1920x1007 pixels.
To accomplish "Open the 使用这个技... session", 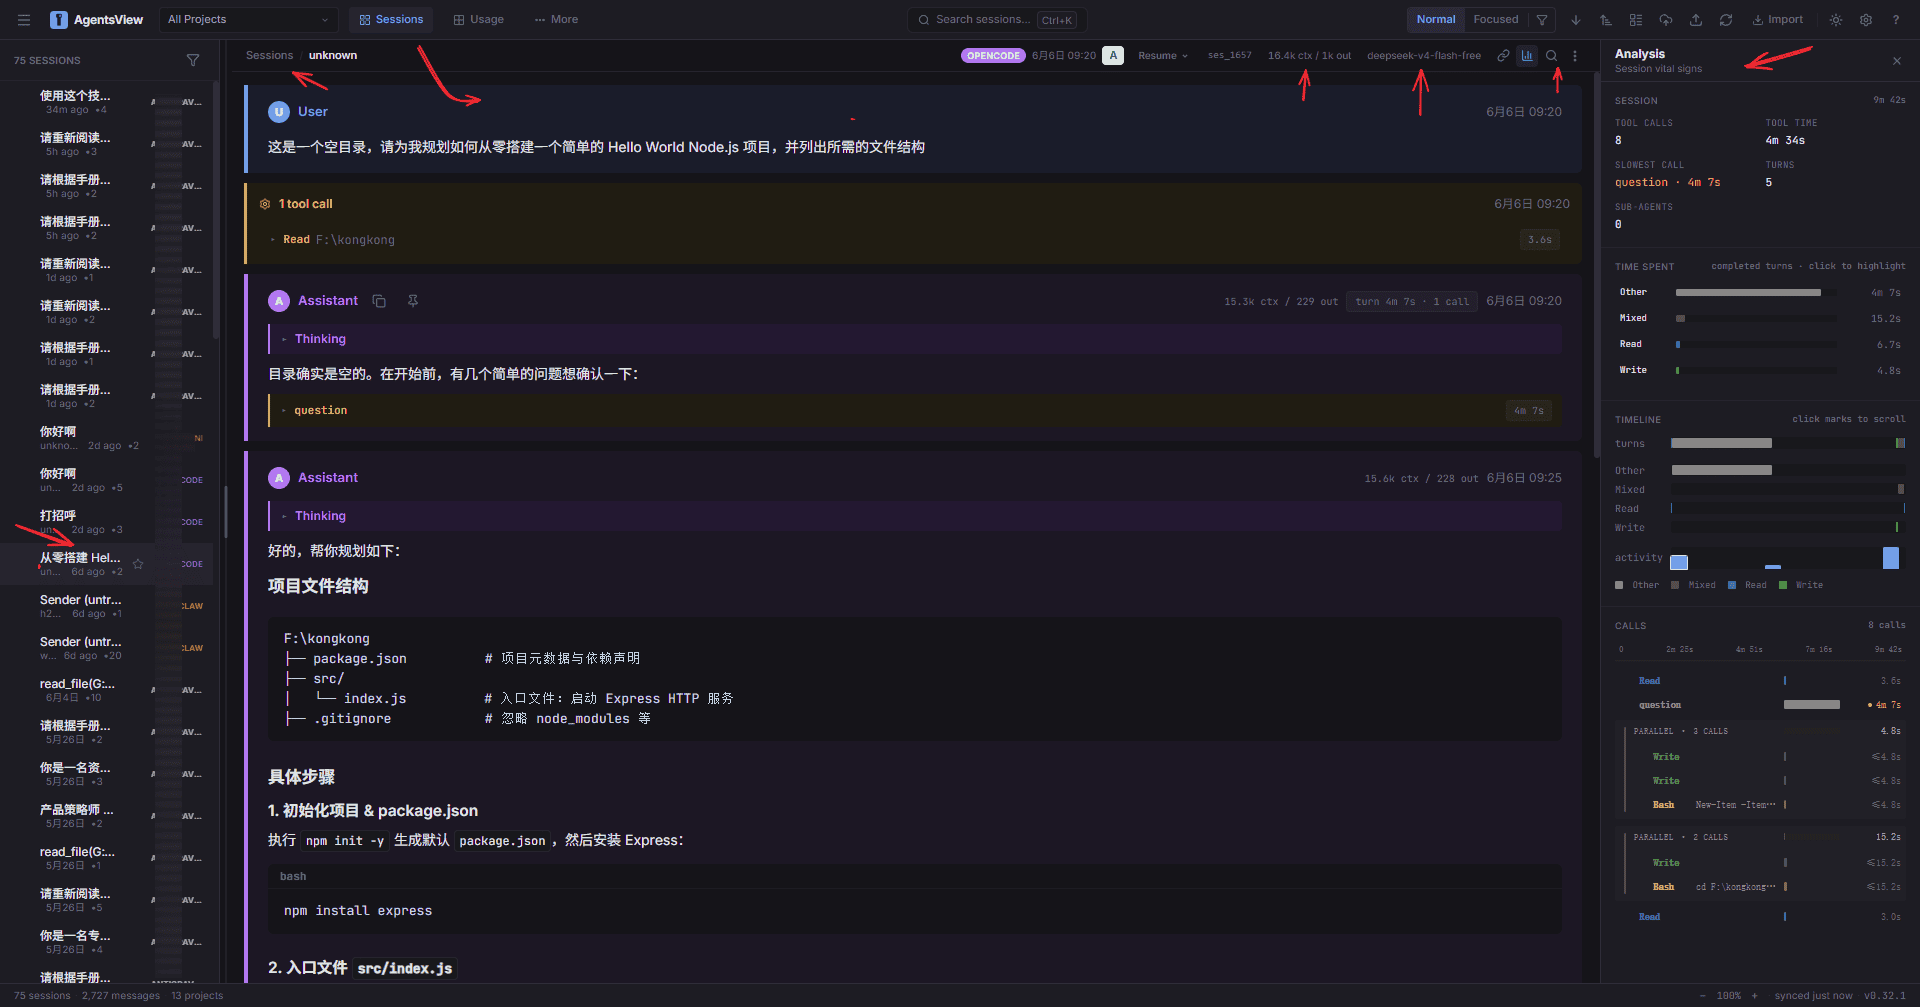I will click(x=108, y=102).
